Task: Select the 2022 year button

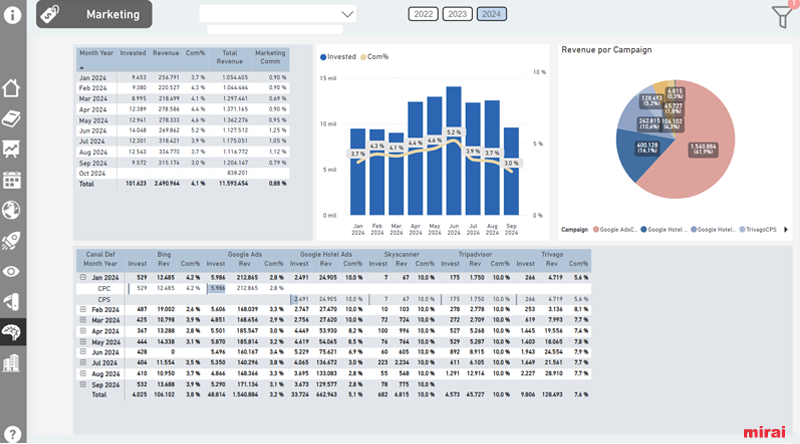Action: 423,14
